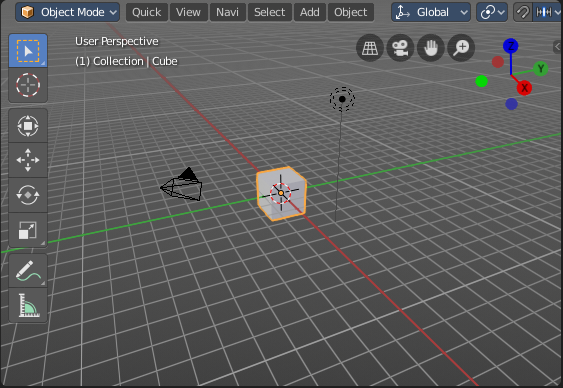Toggle the snapping magnet button
This screenshot has height=388, width=563.
click(523, 12)
